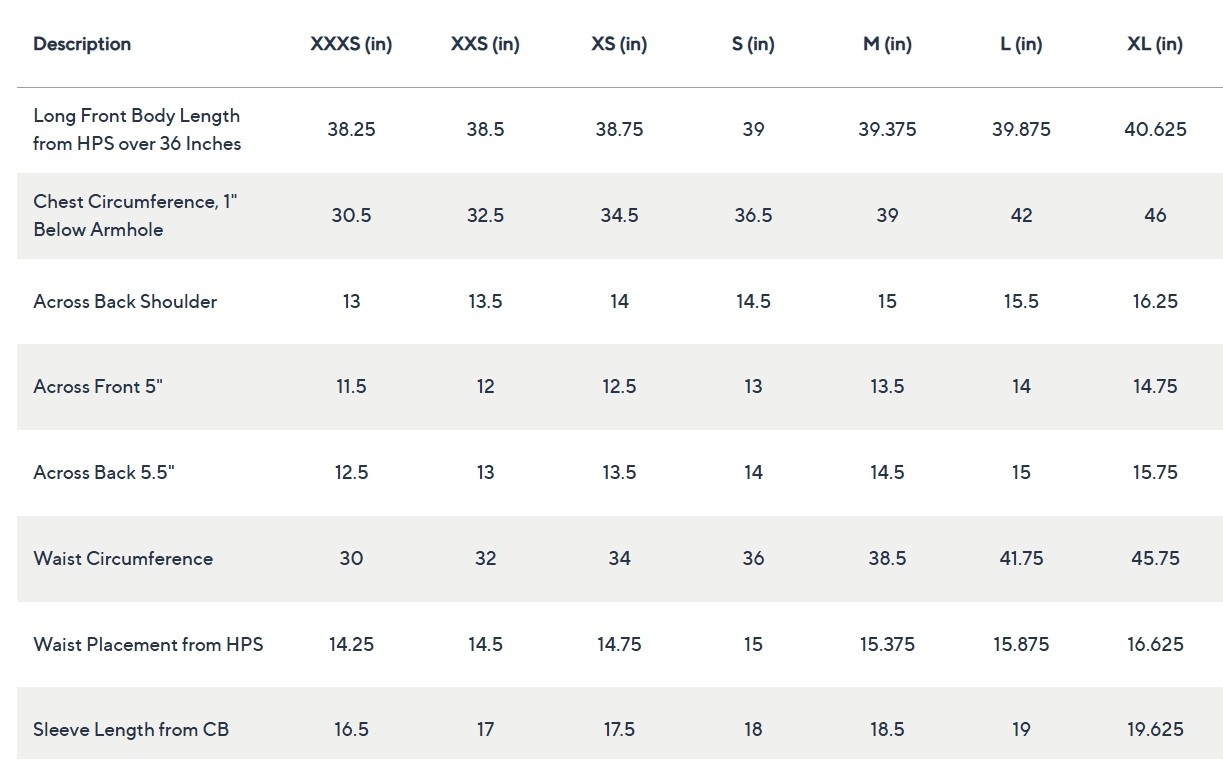Viewport: 1223px width, 762px height.
Task: Click the Description column header
Action: (82, 44)
